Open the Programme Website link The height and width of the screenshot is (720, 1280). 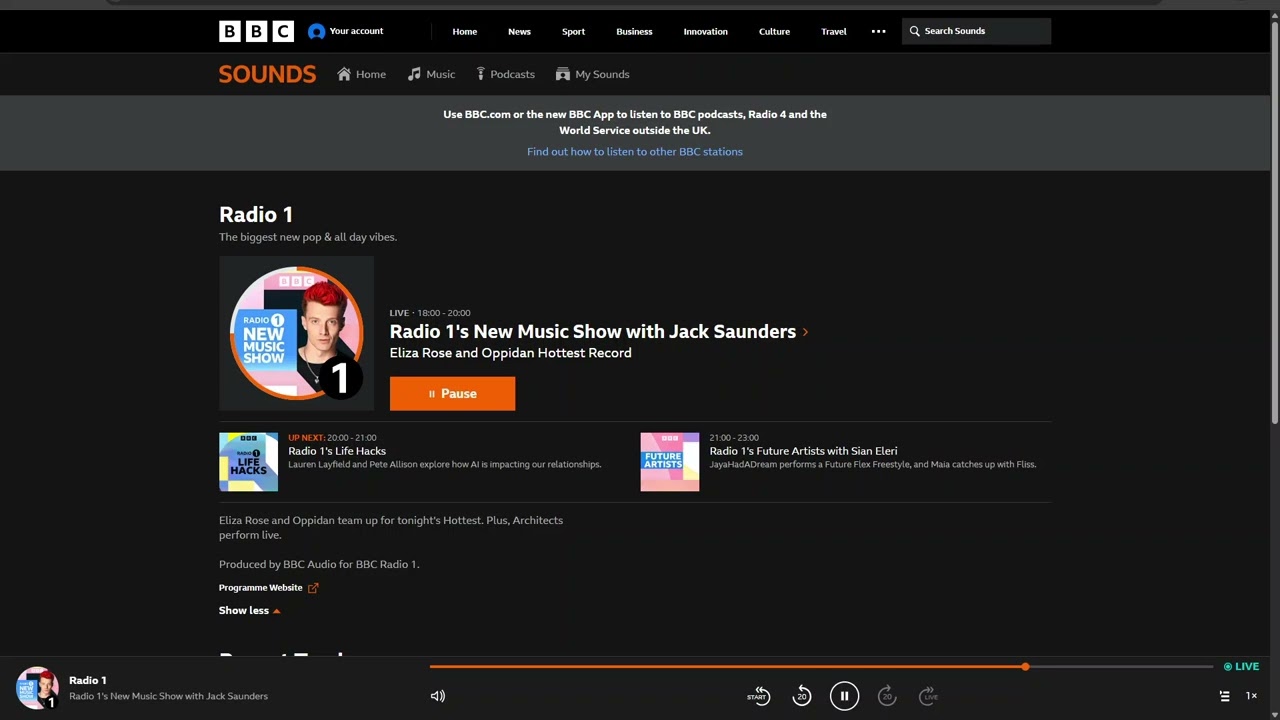pyautogui.click(x=260, y=588)
